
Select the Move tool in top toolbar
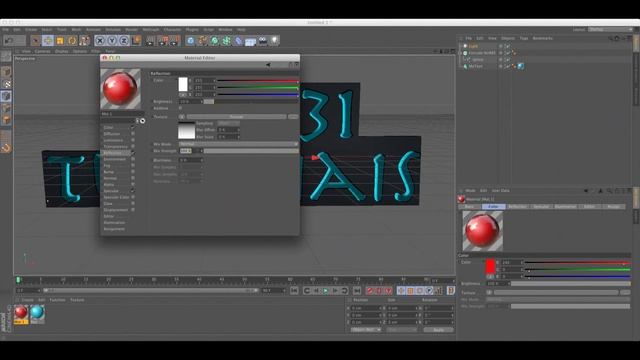click(x=48, y=40)
